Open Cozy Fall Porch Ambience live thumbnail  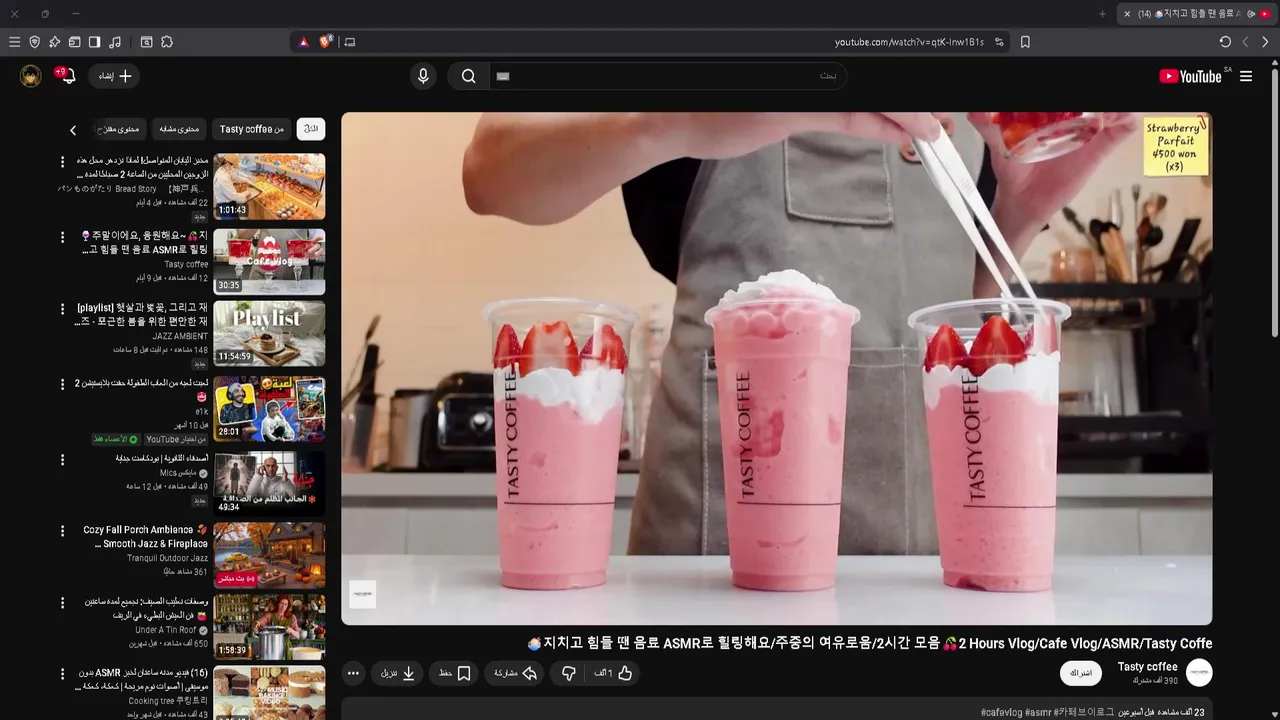[269, 555]
